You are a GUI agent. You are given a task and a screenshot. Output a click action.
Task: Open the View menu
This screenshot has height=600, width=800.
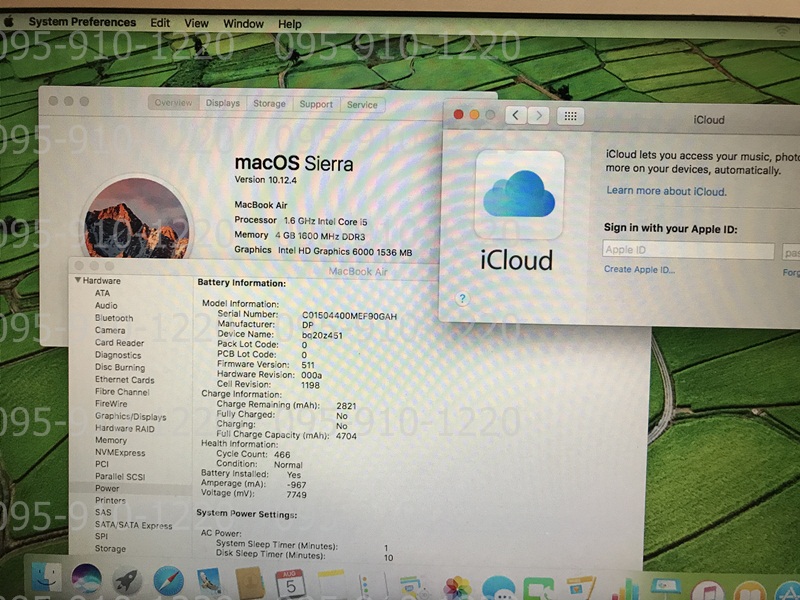pyautogui.click(x=196, y=23)
